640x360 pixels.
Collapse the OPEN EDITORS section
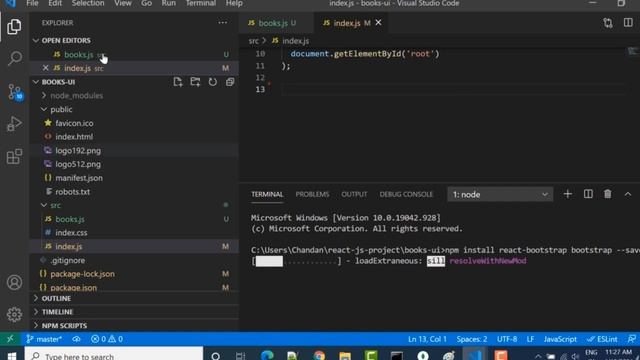[x=36, y=40]
